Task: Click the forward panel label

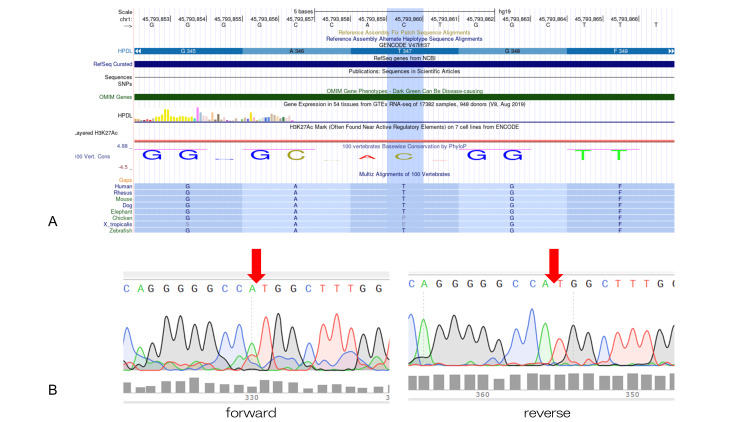Action: (251, 413)
